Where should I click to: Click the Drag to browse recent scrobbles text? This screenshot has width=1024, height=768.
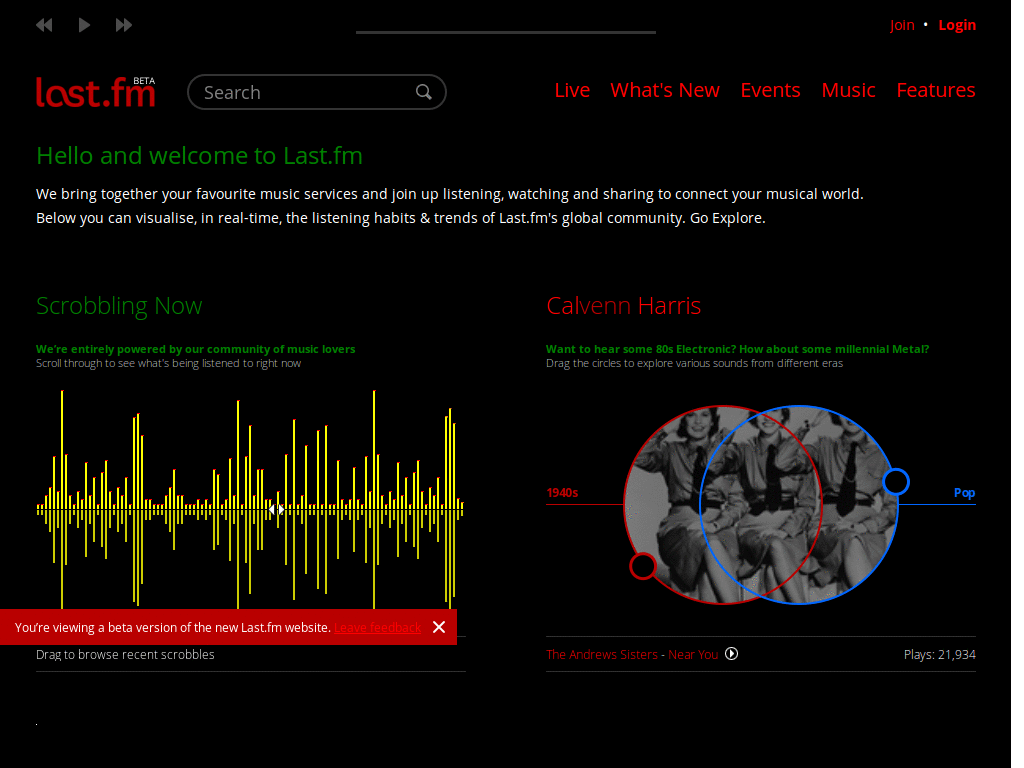pyautogui.click(x=125, y=654)
